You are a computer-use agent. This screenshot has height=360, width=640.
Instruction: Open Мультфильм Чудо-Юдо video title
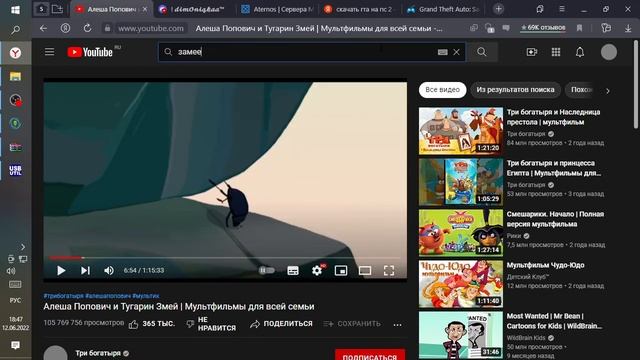pyautogui.click(x=545, y=265)
